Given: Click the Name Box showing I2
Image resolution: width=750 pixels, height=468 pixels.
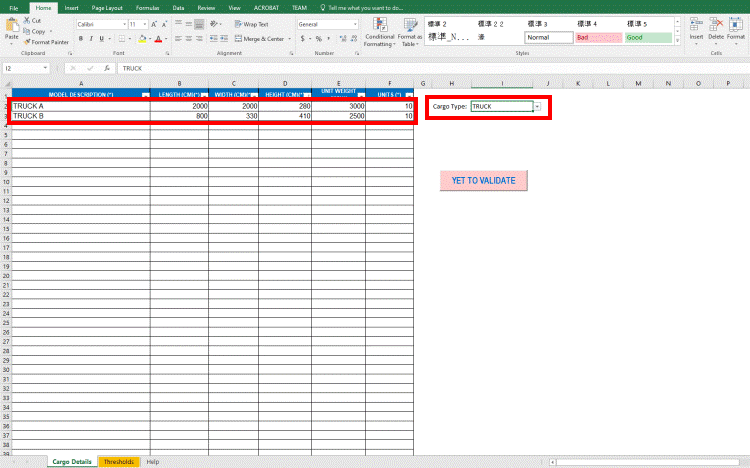Looking at the screenshot, I should click(x=28, y=68).
